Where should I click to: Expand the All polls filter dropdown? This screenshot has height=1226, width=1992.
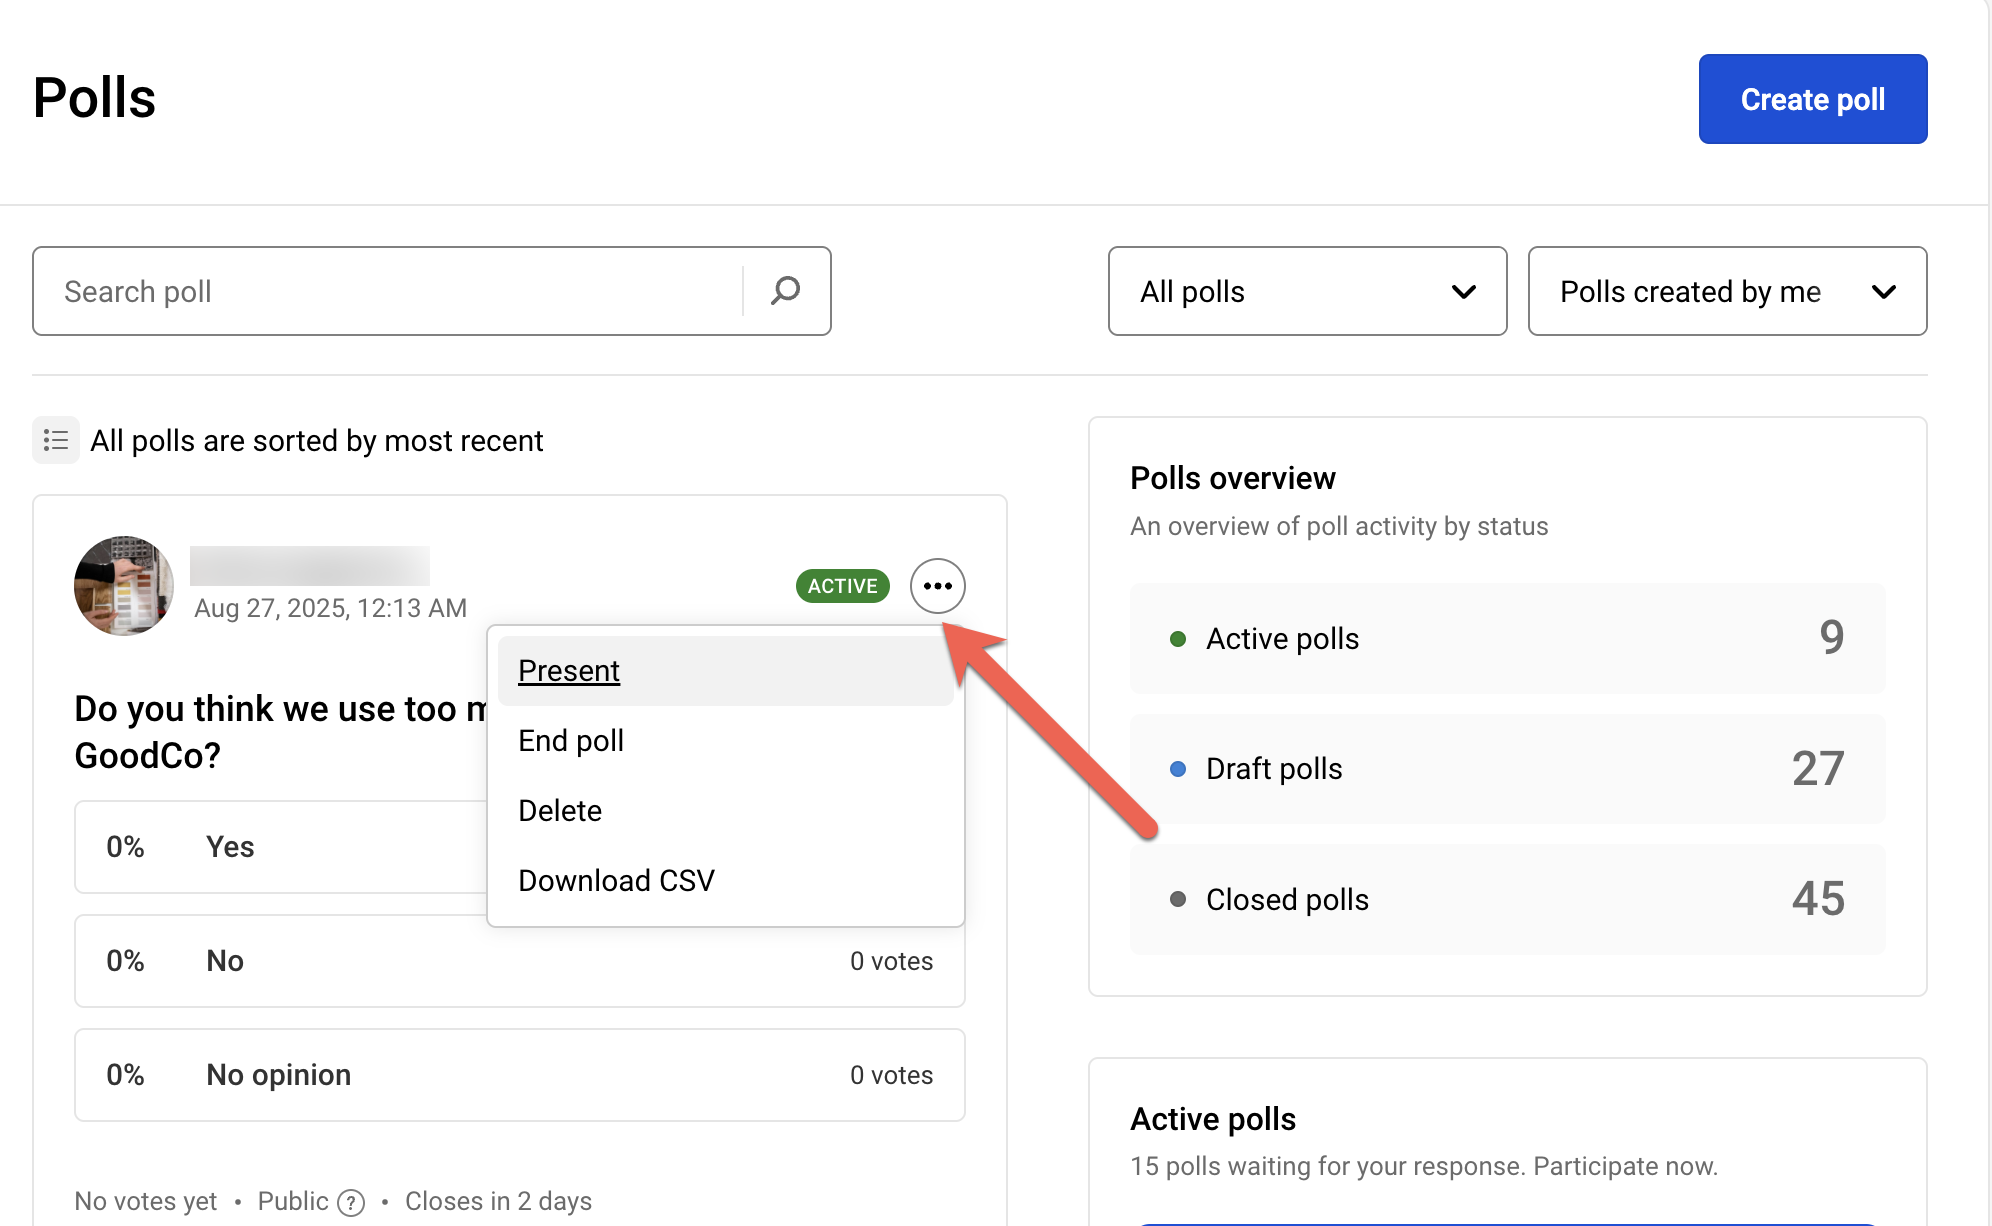pos(1306,291)
